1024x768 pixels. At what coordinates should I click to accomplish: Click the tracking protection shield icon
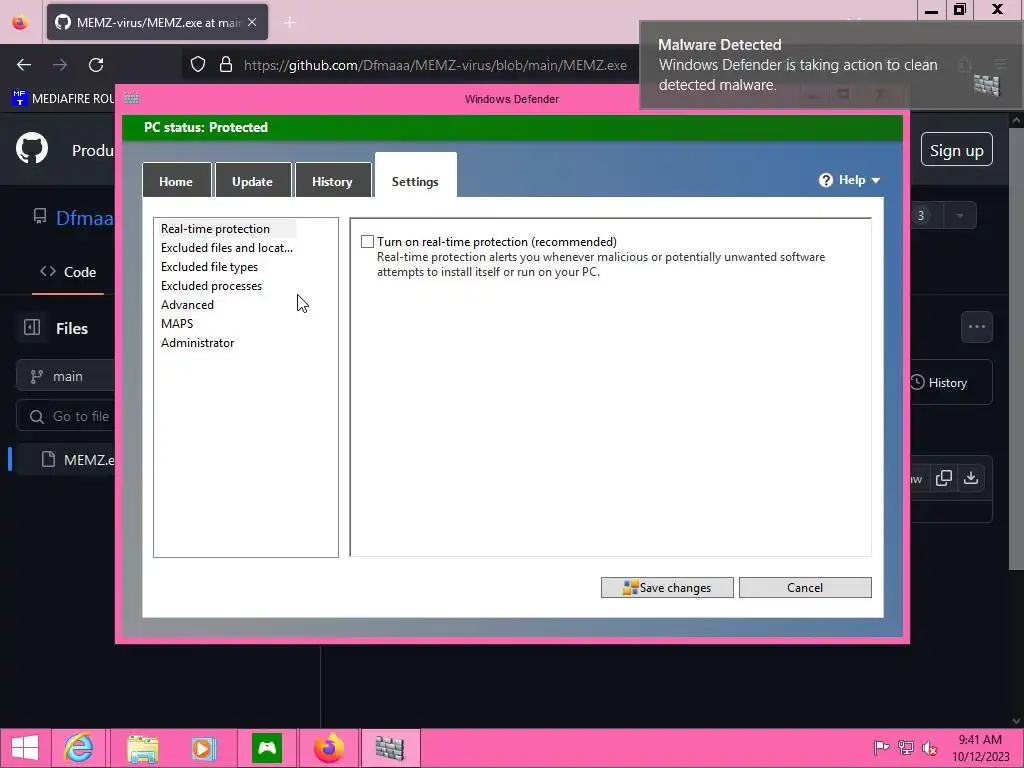point(198,64)
